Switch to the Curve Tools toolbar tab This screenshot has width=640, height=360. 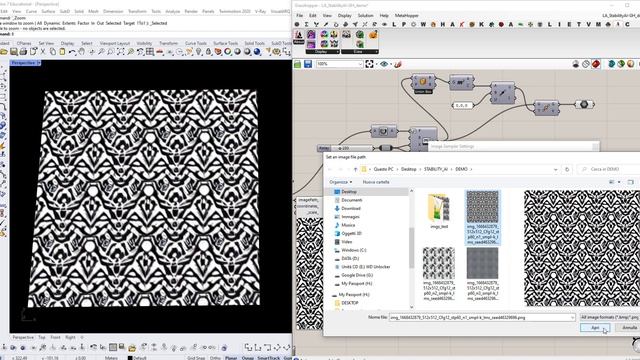coord(196,43)
